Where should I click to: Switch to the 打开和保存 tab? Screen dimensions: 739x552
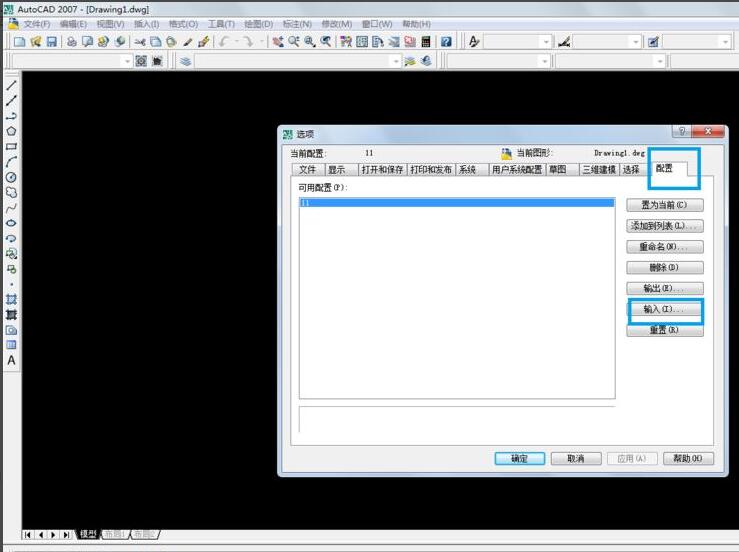[382, 170]
